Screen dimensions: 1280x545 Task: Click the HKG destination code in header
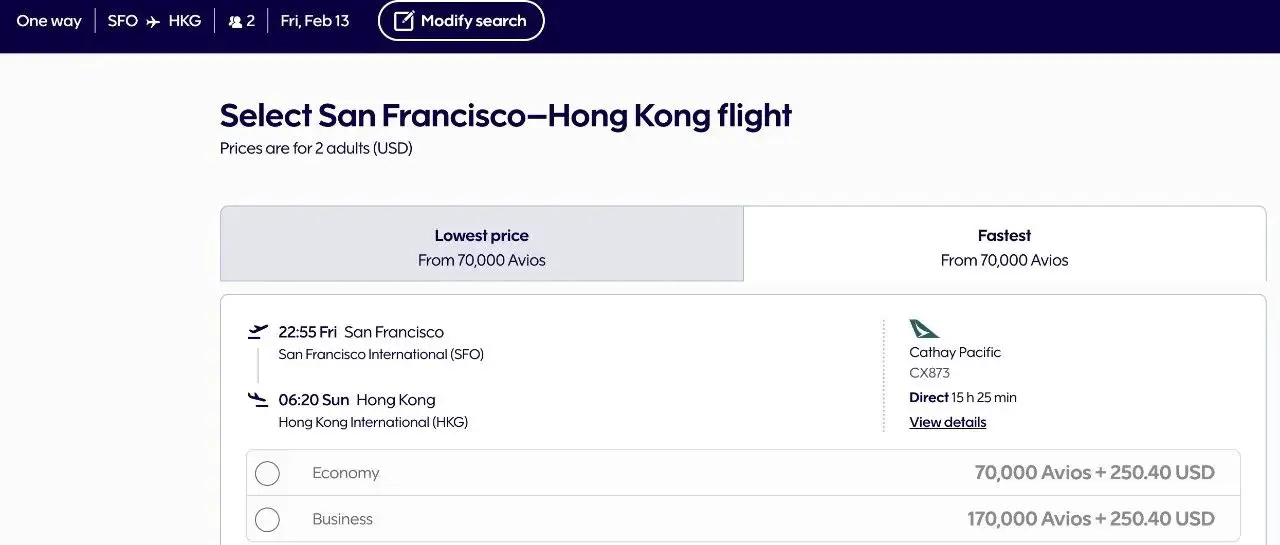tap(185, 21)
